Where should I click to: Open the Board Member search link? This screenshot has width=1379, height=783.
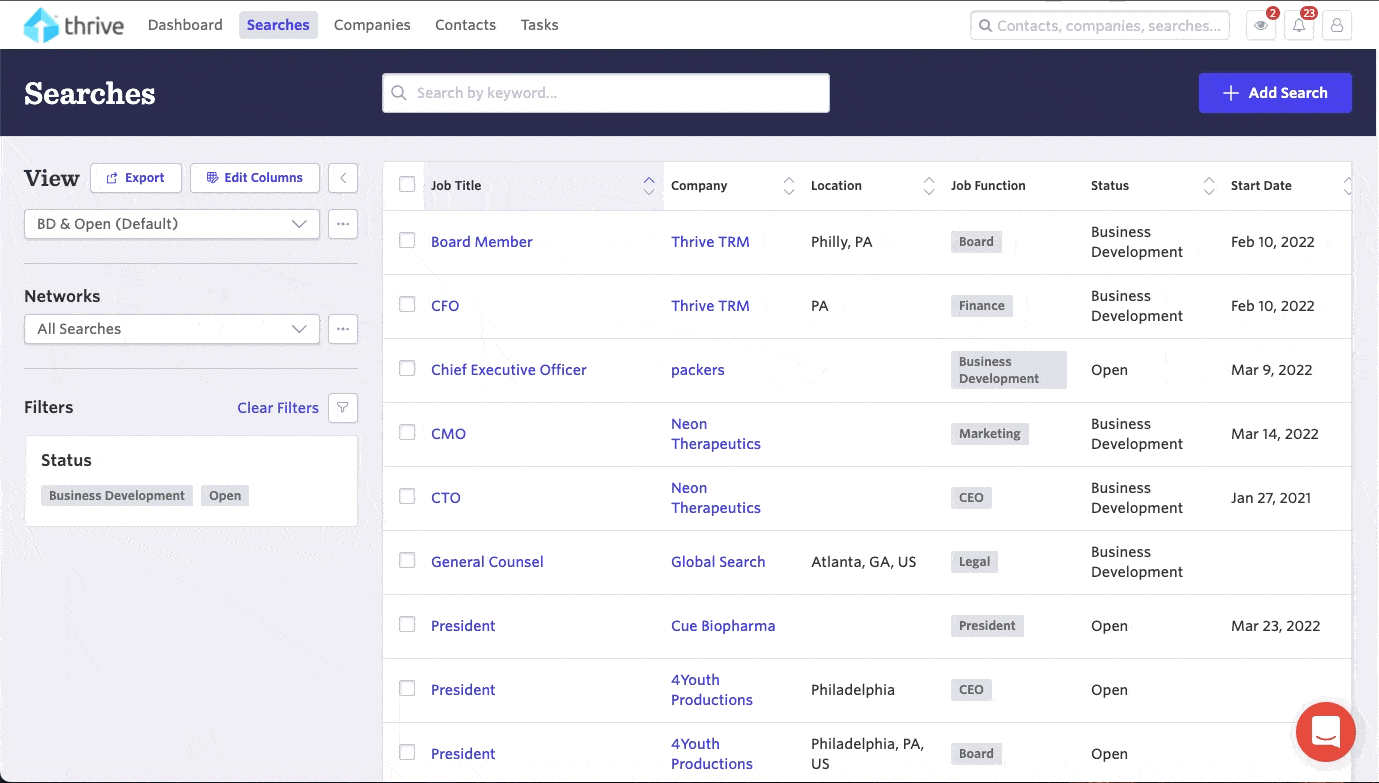[x=482, y=242]
